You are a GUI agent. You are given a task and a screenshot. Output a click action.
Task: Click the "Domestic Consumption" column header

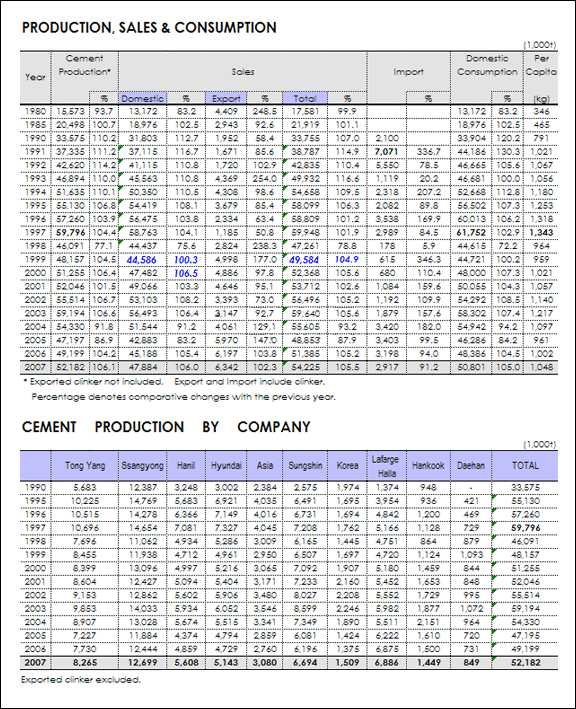tap(487, 65)
